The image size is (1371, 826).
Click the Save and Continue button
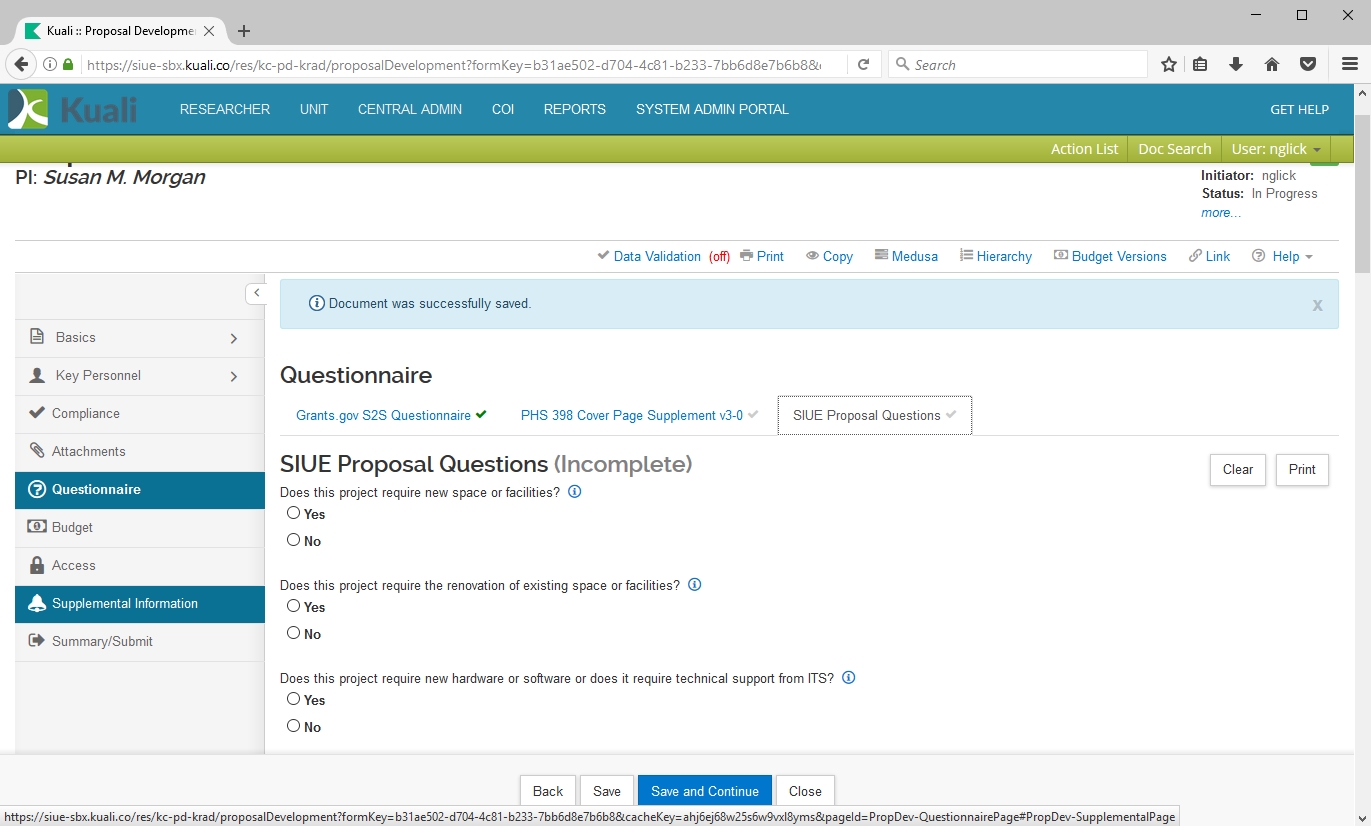[x=704, y=791]
